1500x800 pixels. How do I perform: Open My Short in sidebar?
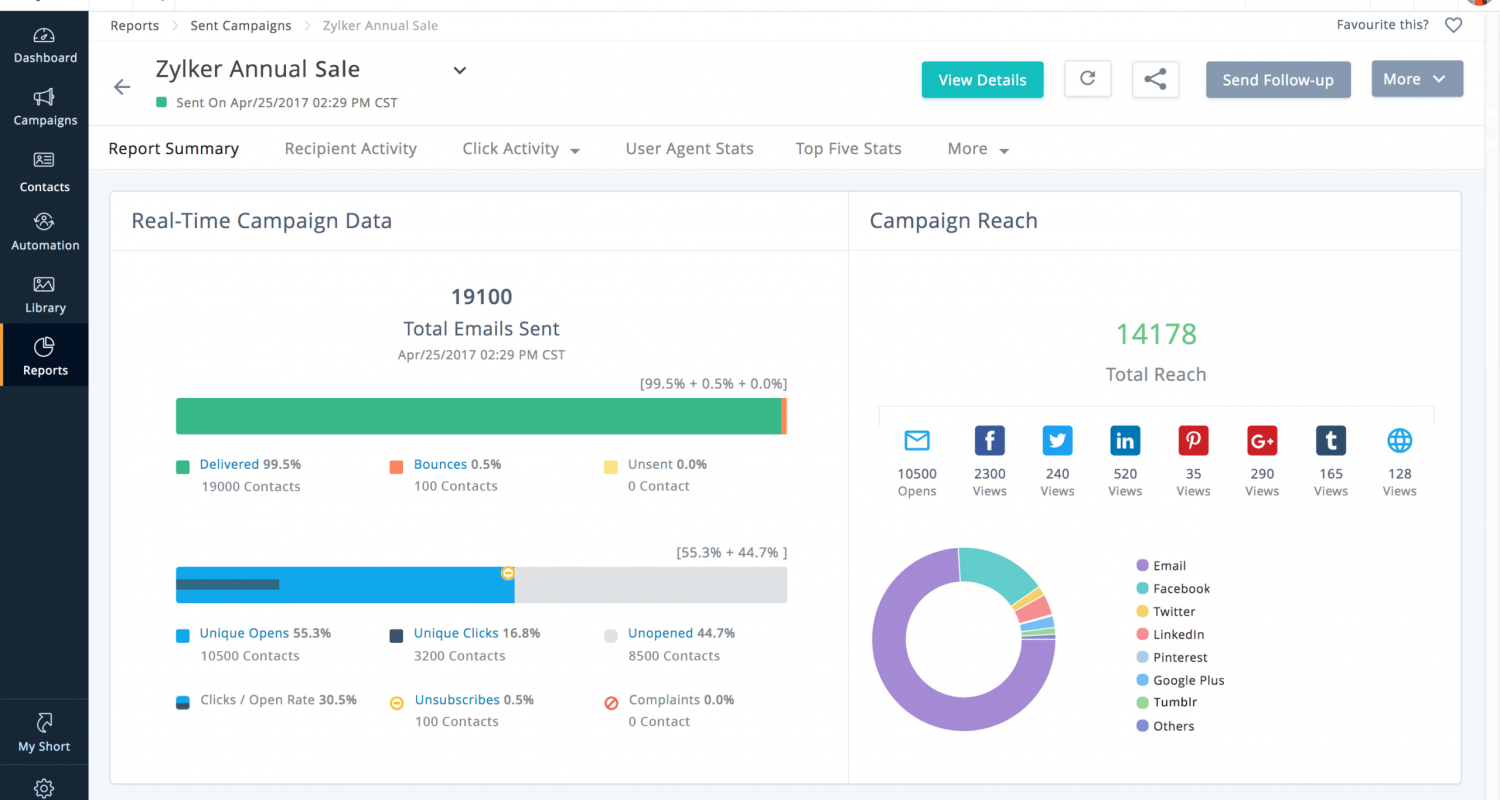point(44,732)
